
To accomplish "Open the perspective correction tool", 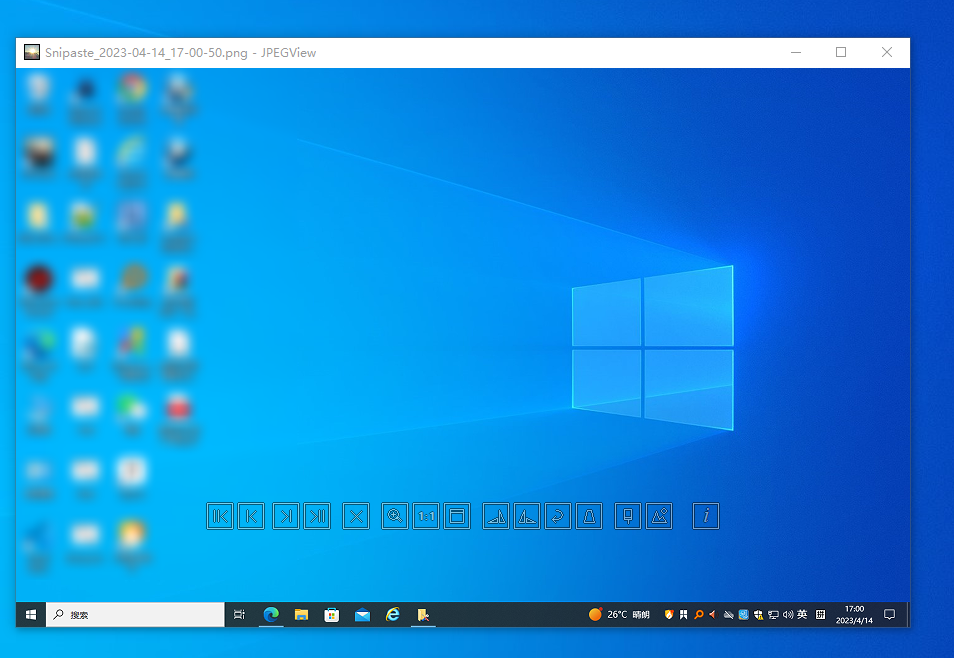I will coord(589,516).
